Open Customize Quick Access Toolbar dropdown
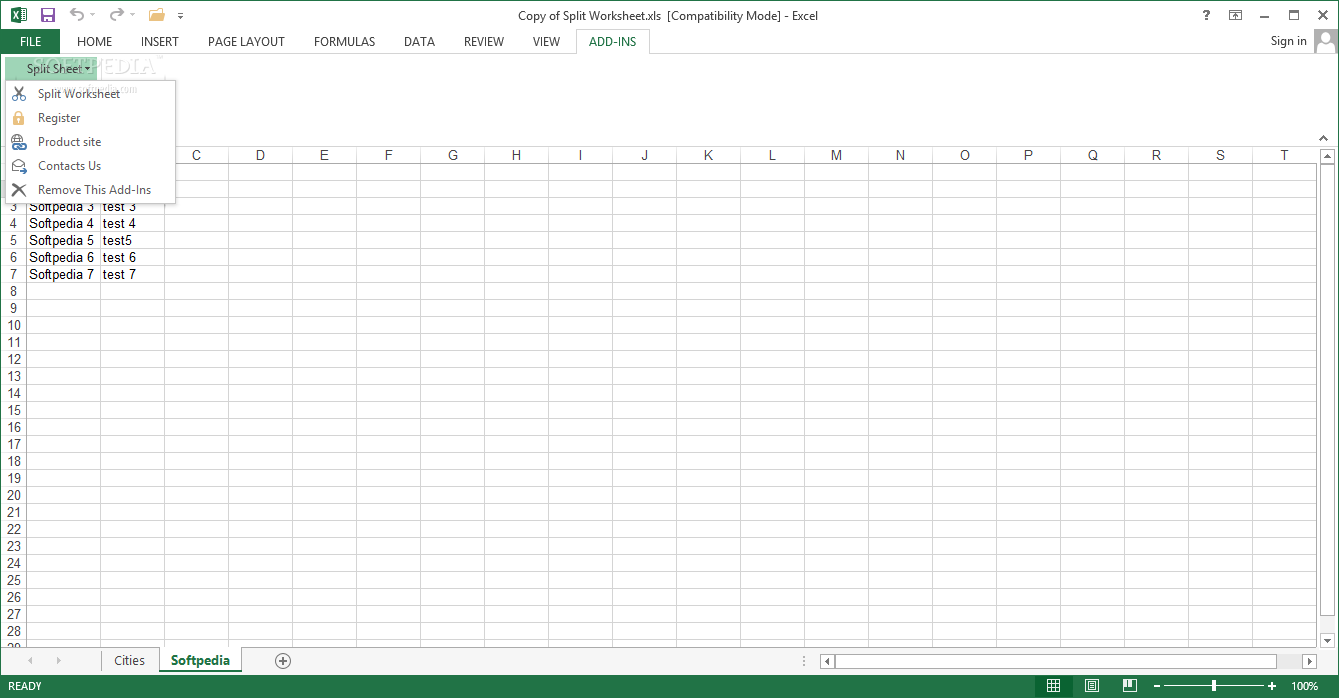 (x=180, y=16)
